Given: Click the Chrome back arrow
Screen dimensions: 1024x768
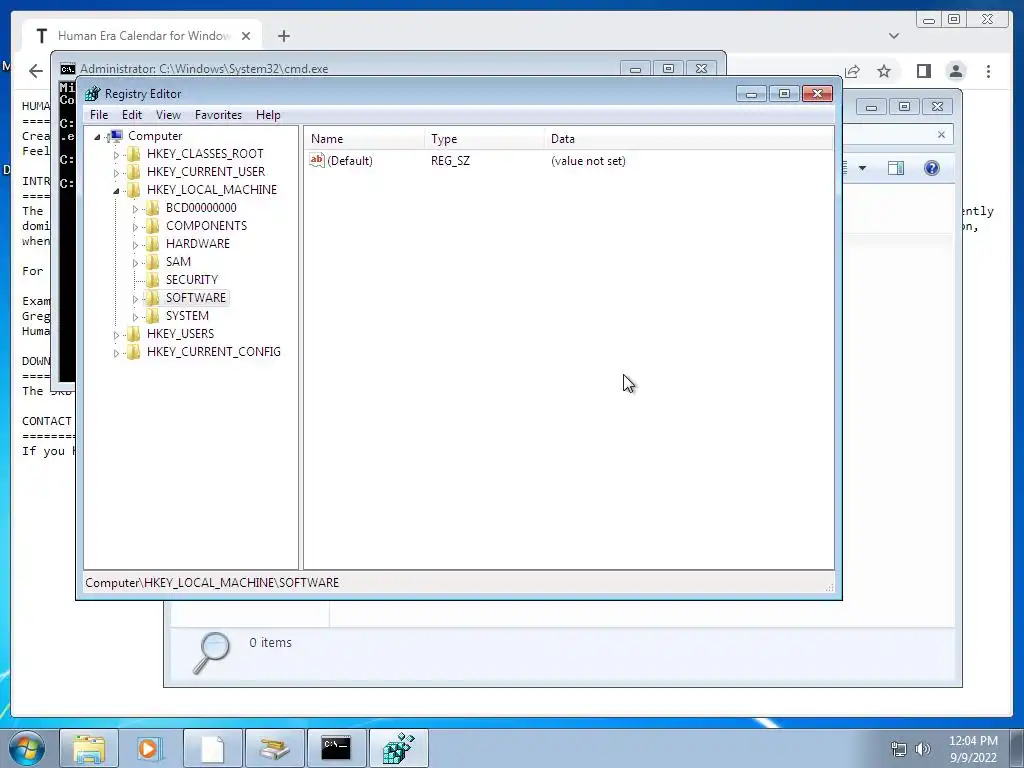Looking at the screenshot, I should click(36, 71).
